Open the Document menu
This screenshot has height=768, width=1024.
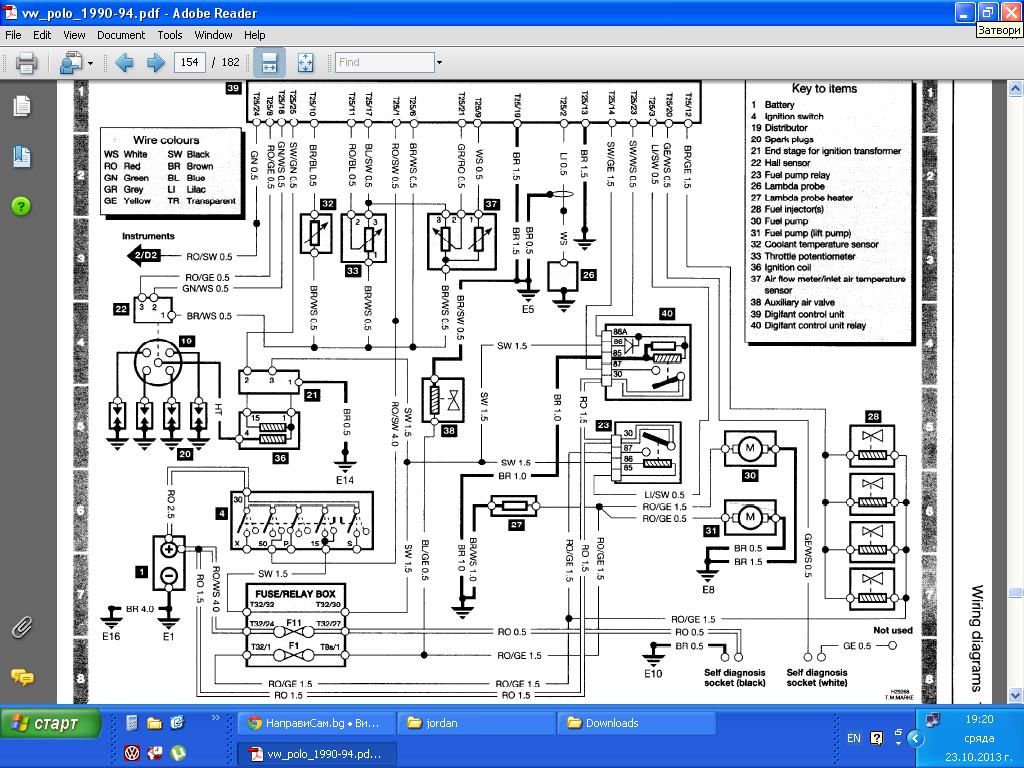[x=121, y=34]
